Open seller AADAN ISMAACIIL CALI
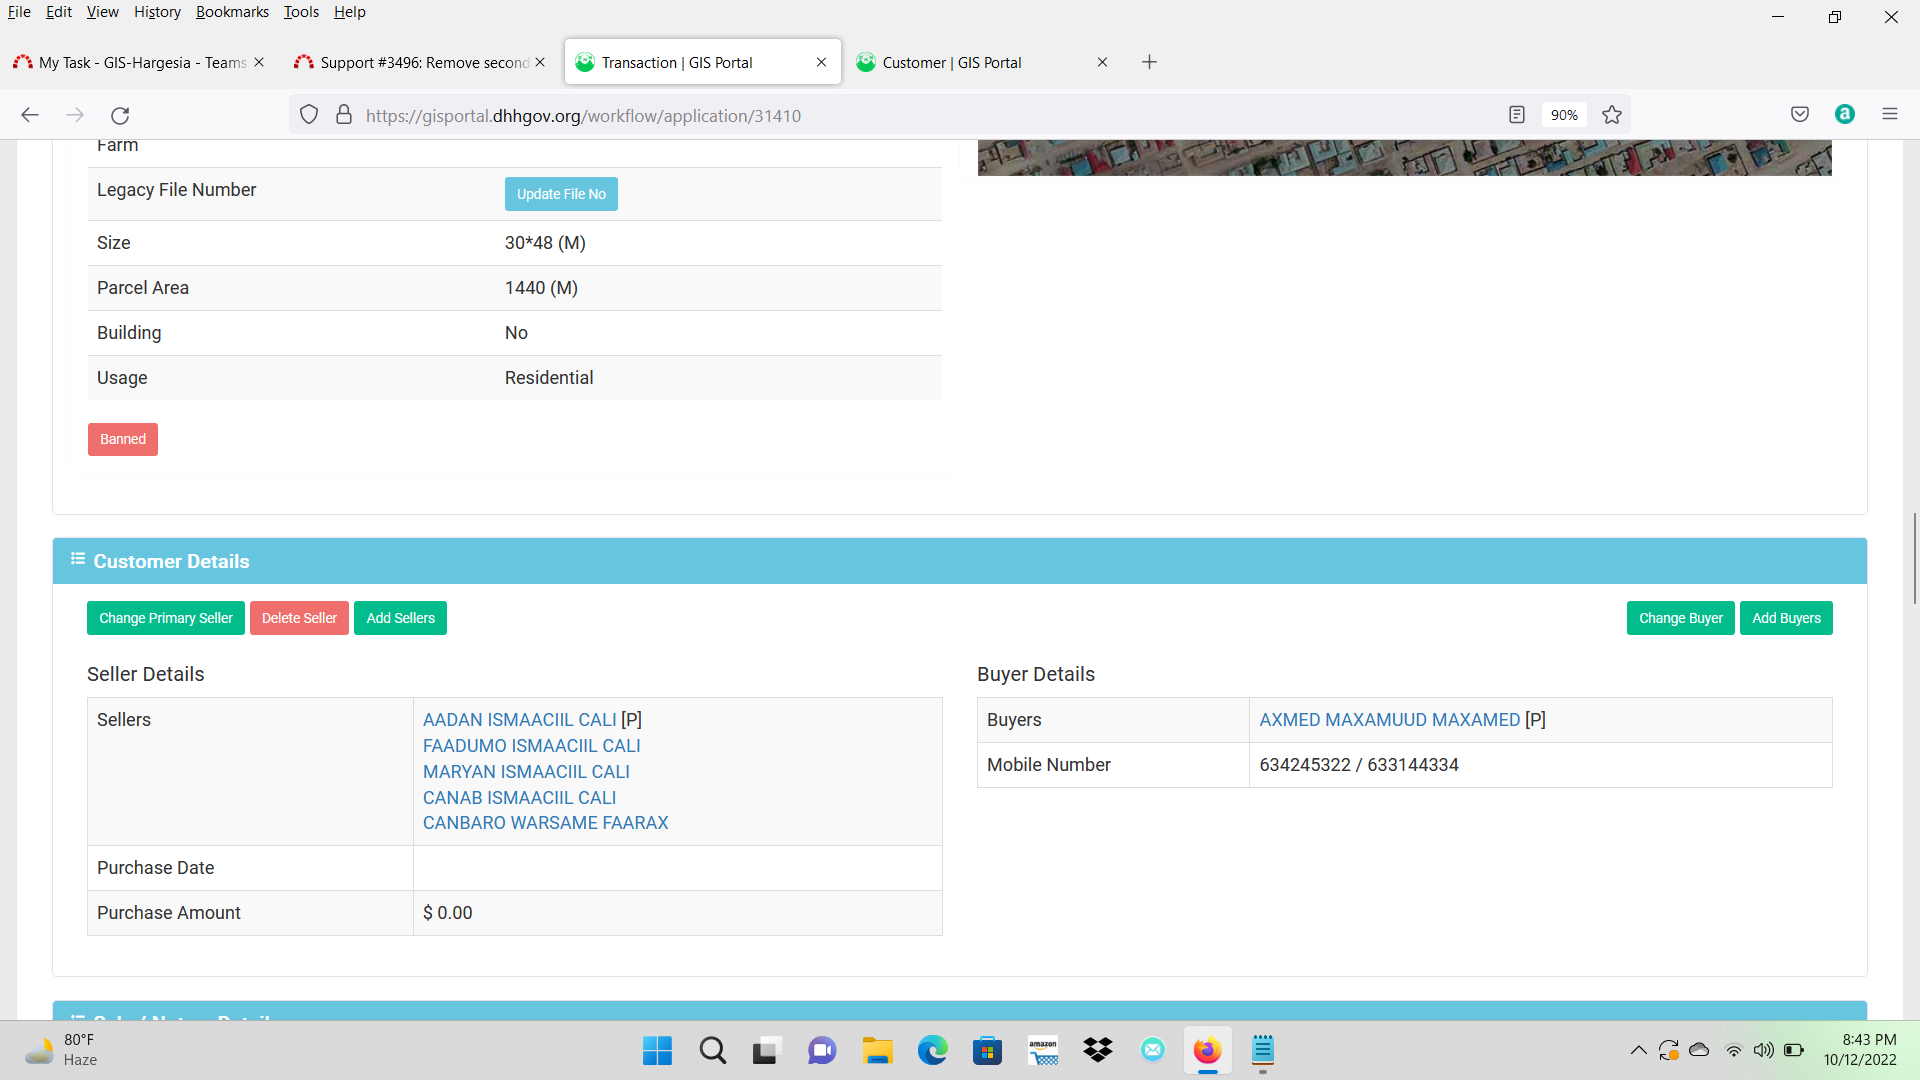 519,720
